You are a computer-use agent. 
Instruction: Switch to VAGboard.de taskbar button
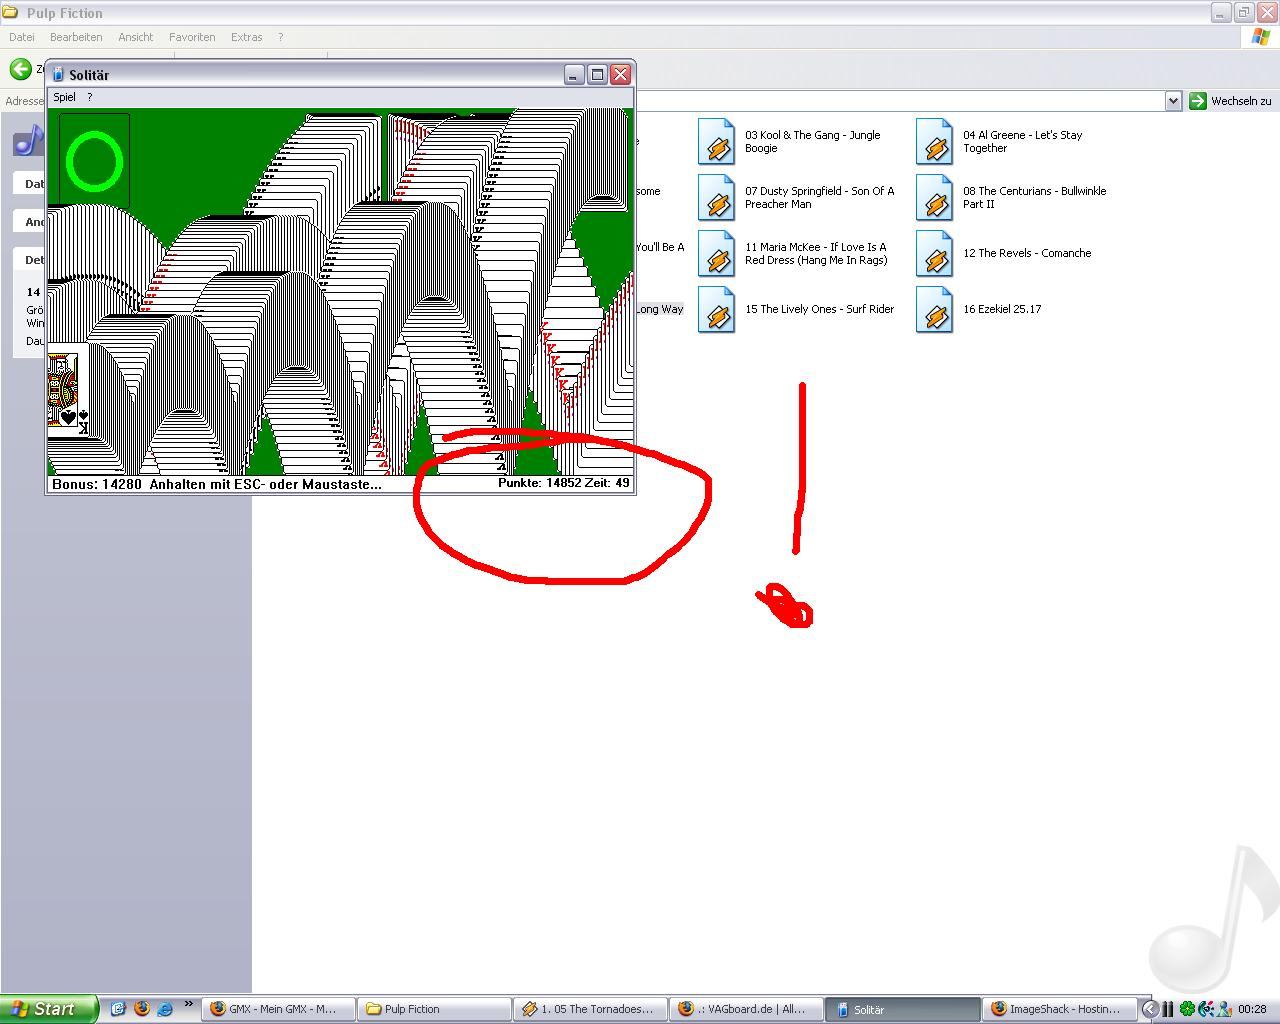746,1009
